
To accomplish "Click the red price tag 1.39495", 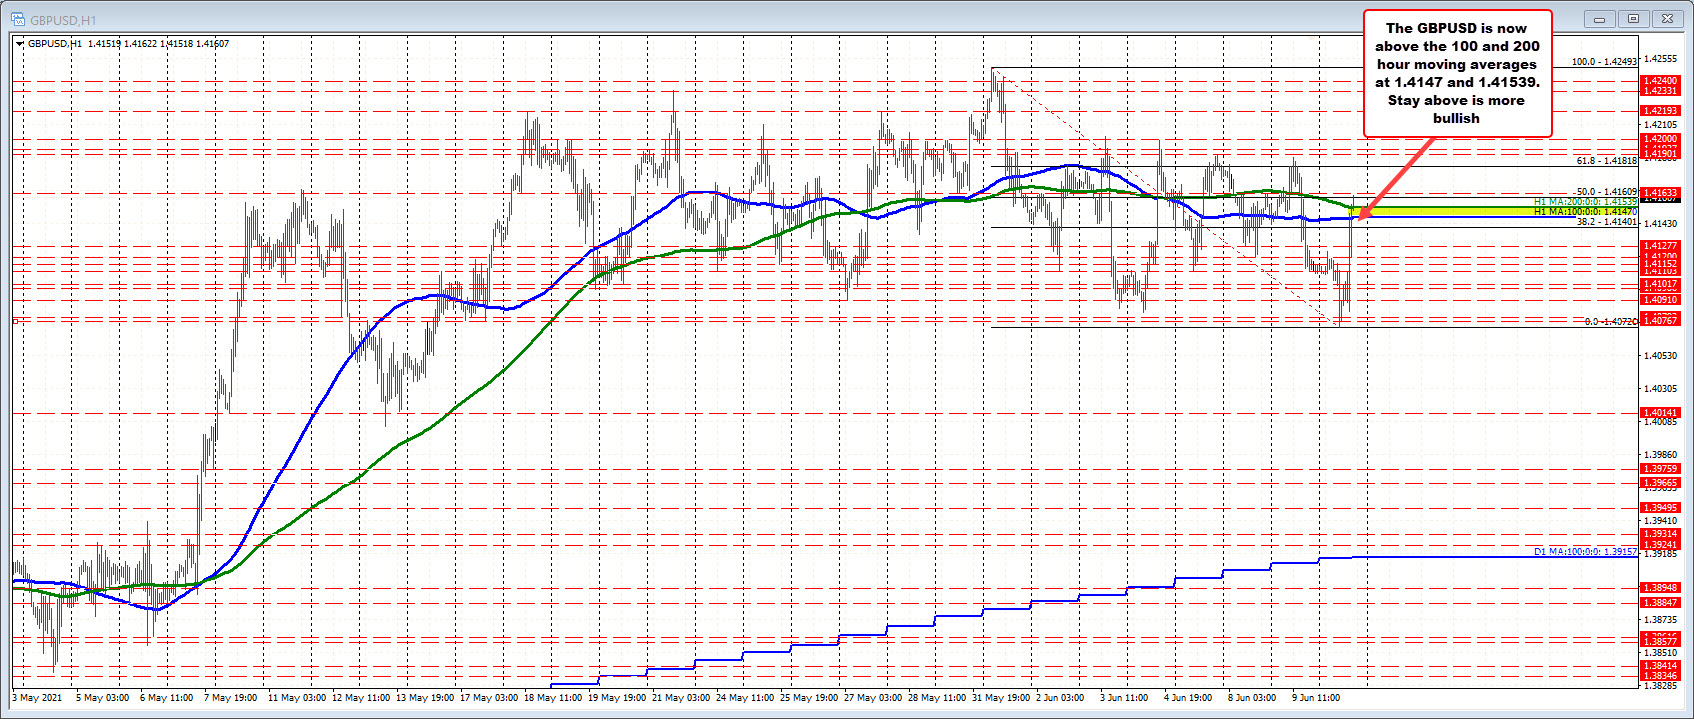I will click(1661, 508).
